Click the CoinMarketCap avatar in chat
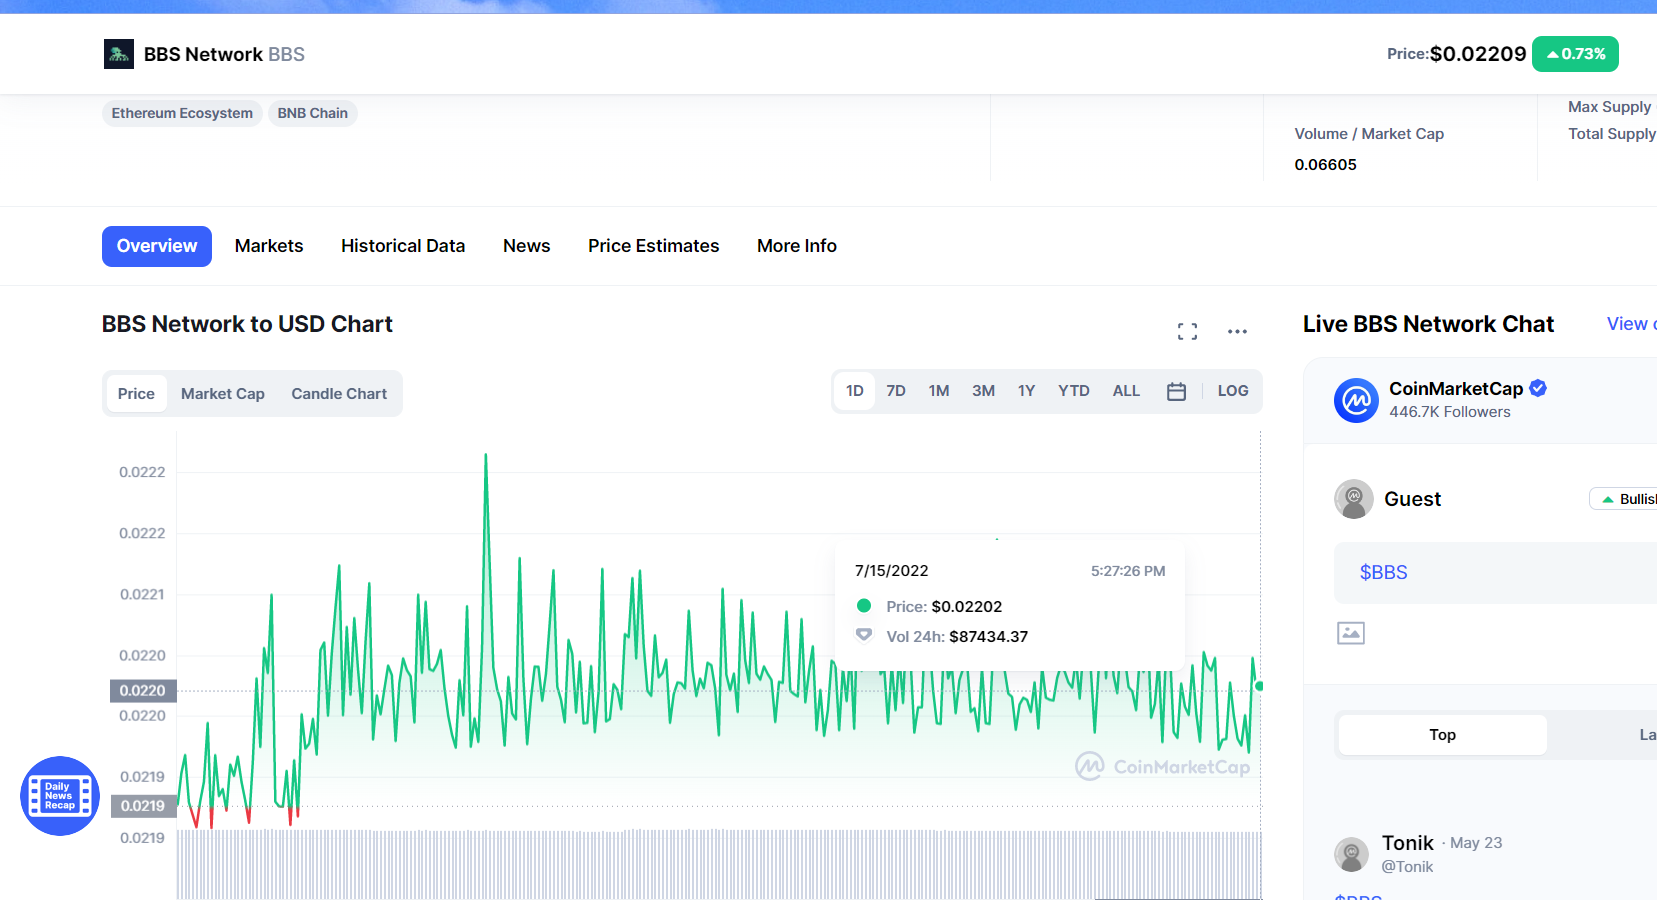Screen dimensions: 1657x900 1356,400
